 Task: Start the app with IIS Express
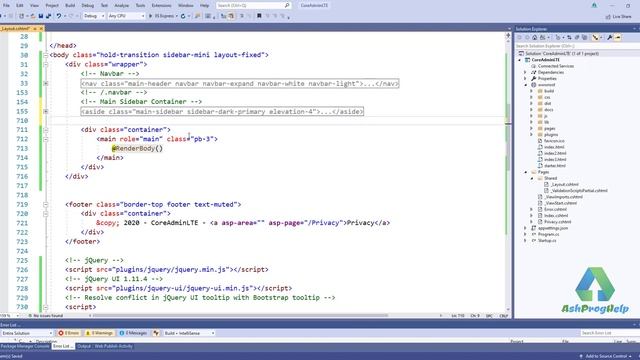pyautogui.click(x=162, y=16)
